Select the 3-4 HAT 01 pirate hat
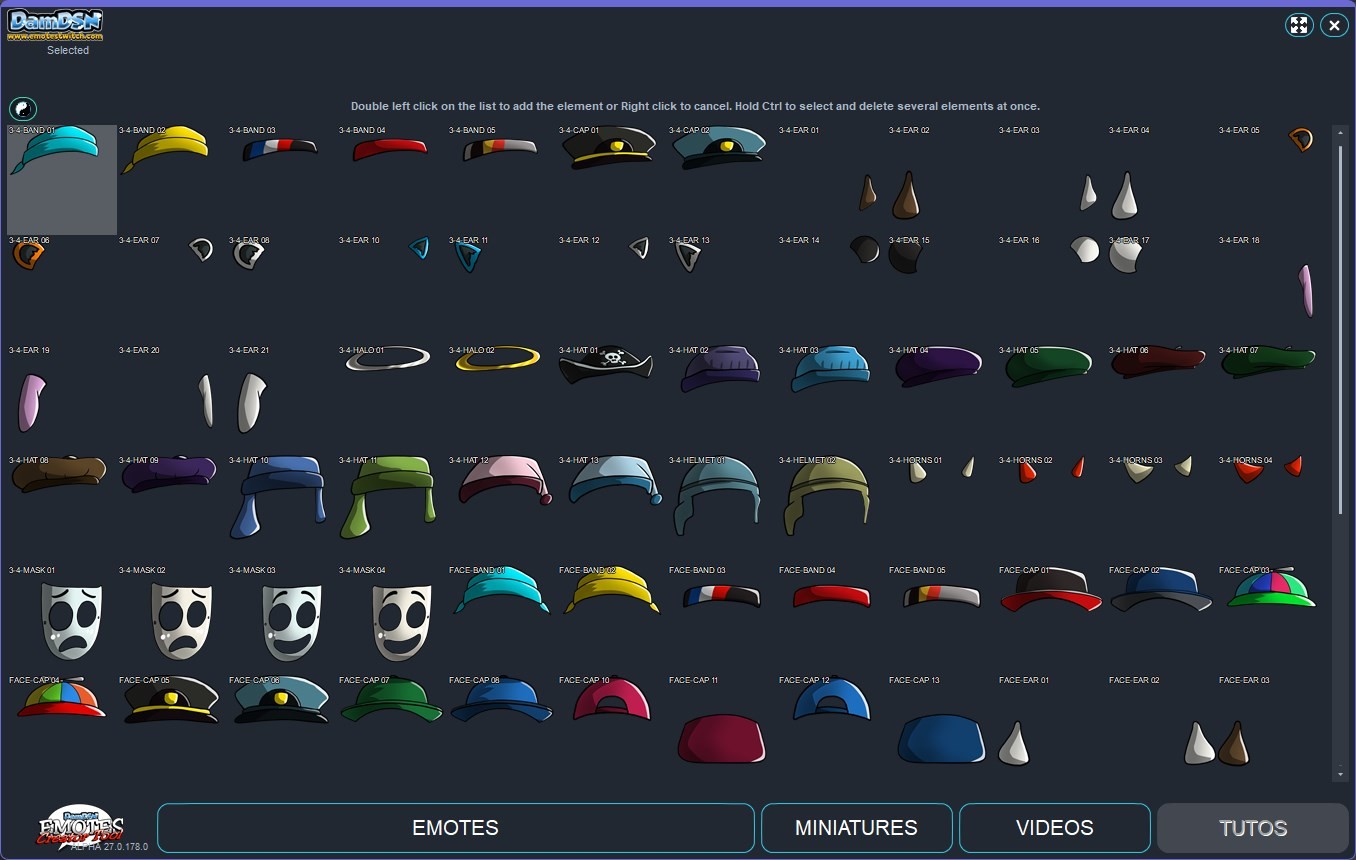The height and width of the screenshot is (860, 1356). click(606, 366)
